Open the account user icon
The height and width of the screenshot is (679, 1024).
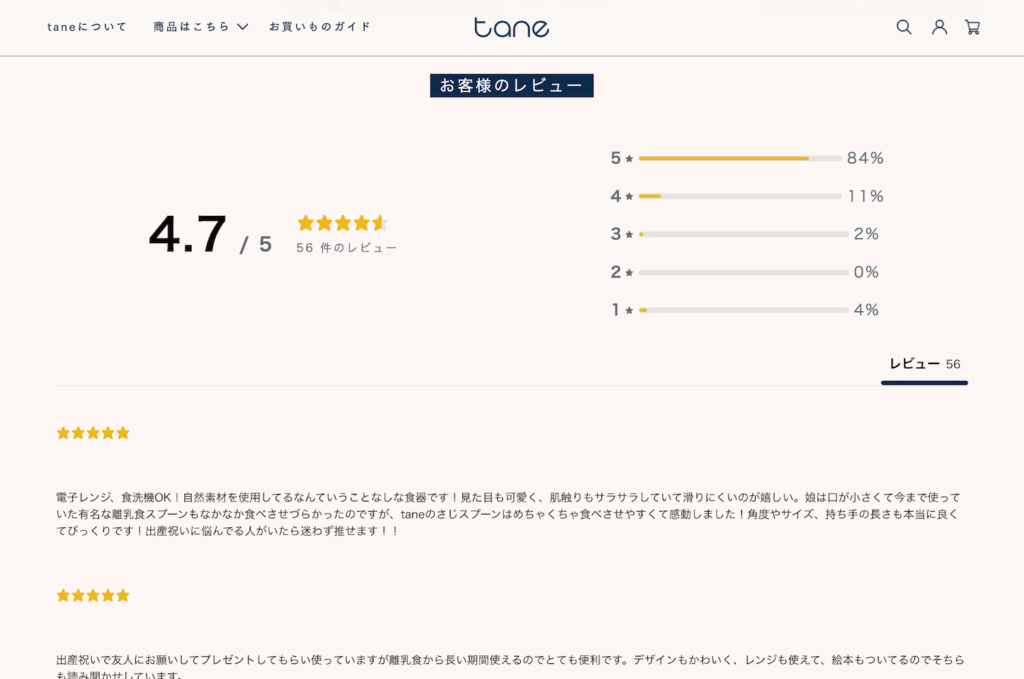tap(939, 27)
